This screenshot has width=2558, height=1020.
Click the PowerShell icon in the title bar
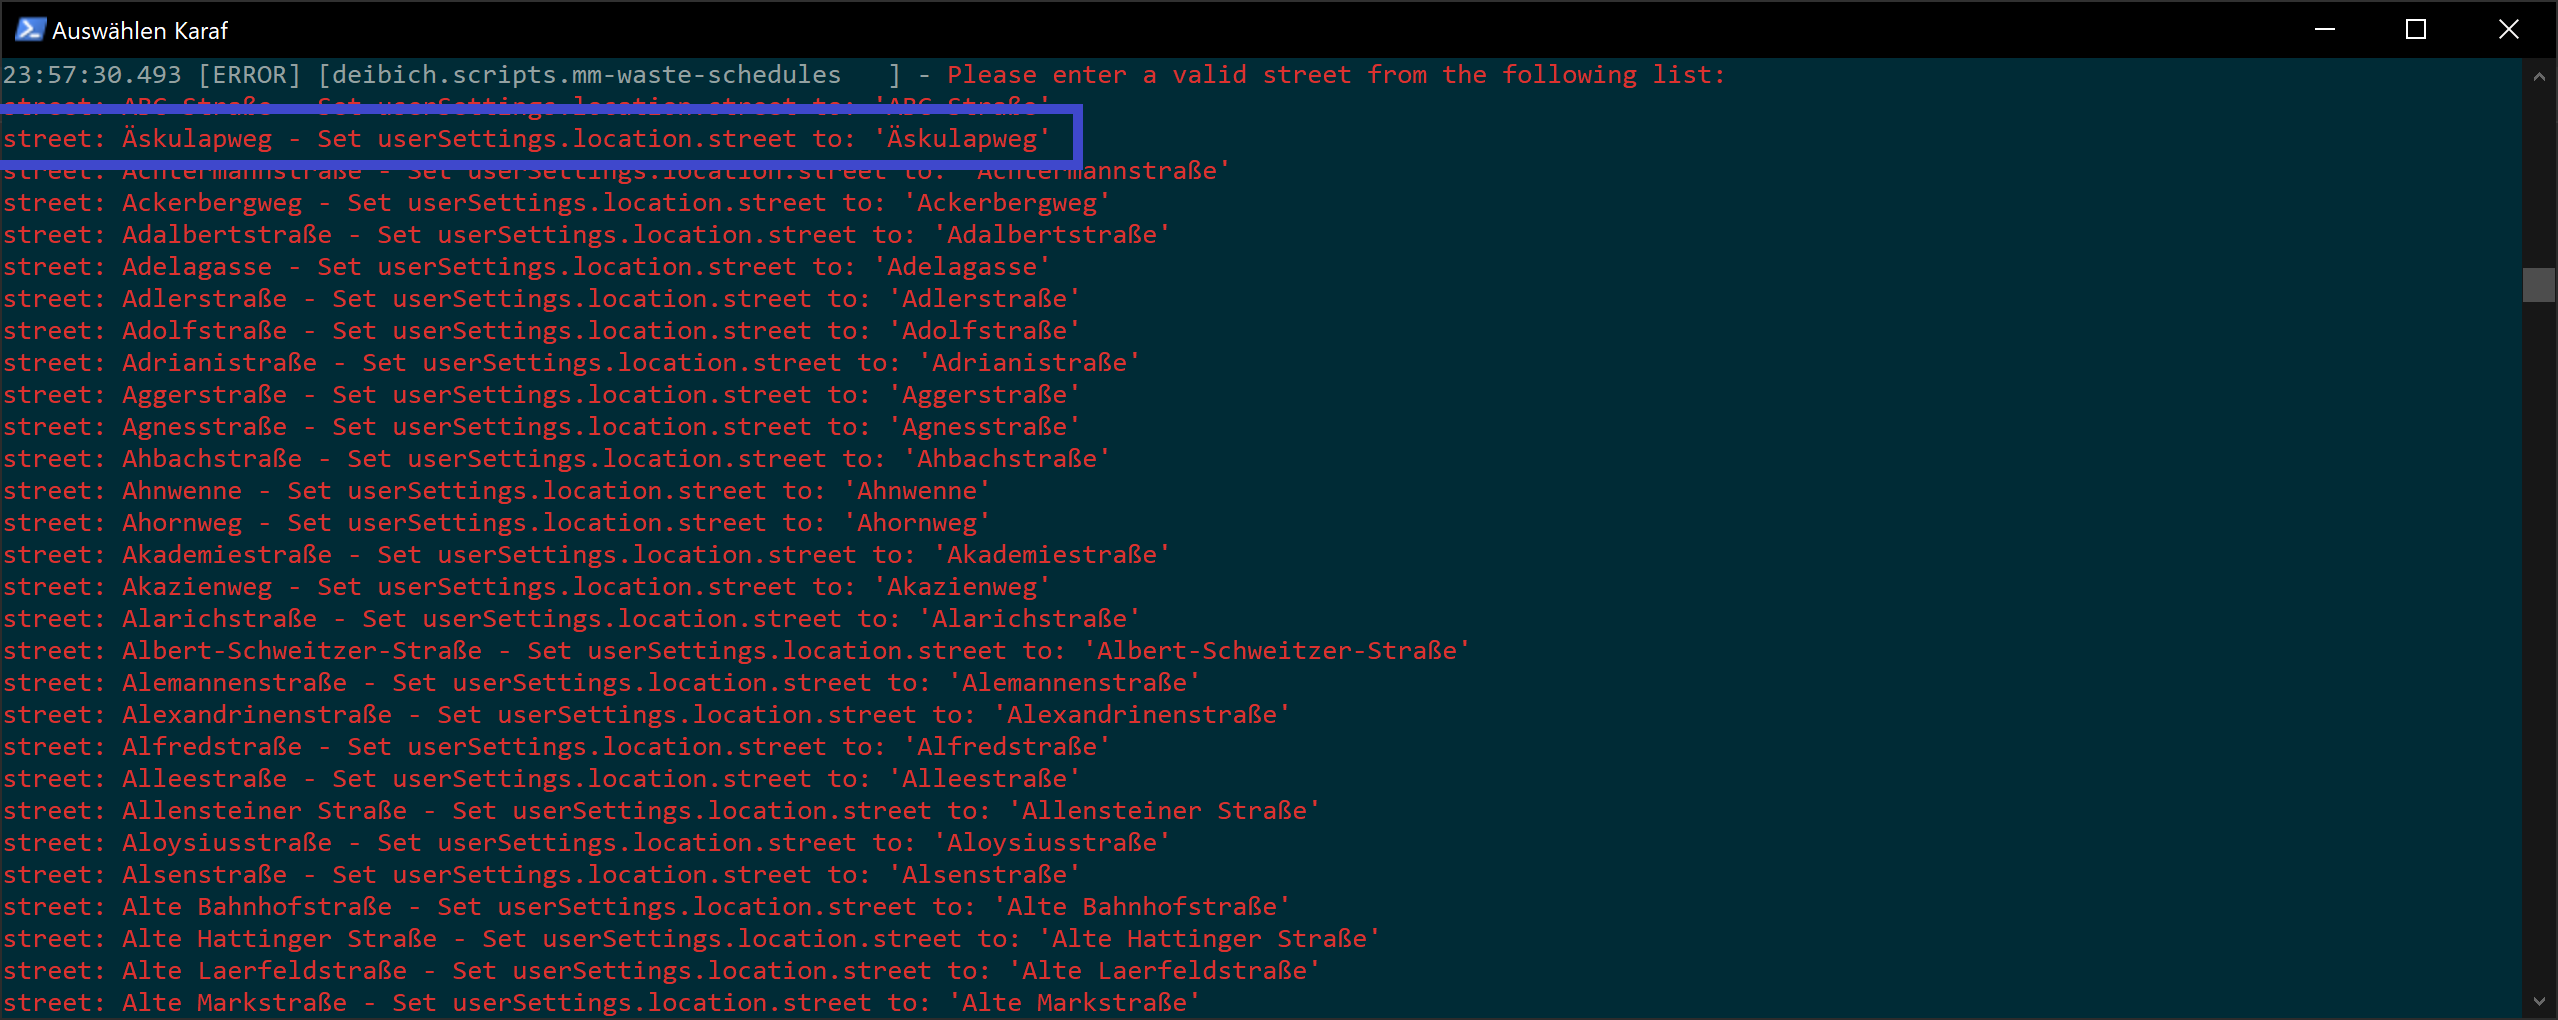30,30
